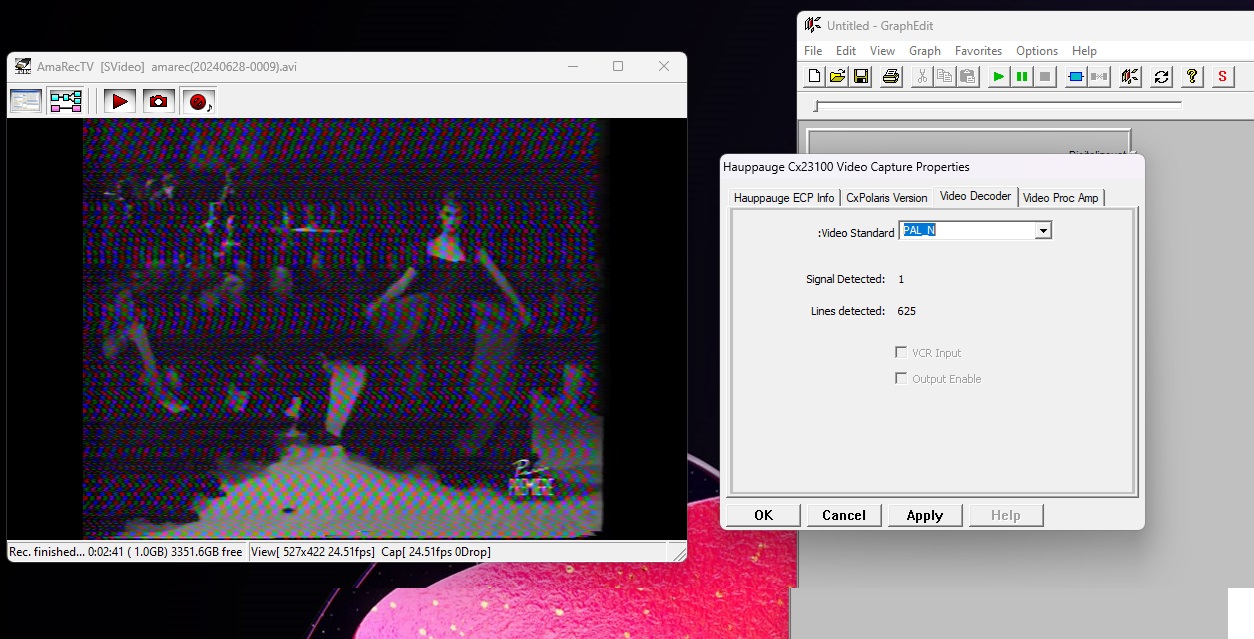Open the Graph menu in GraphEdit
Image resolution: width=1254 pixels, height=639 pixels.
point(925,51)
